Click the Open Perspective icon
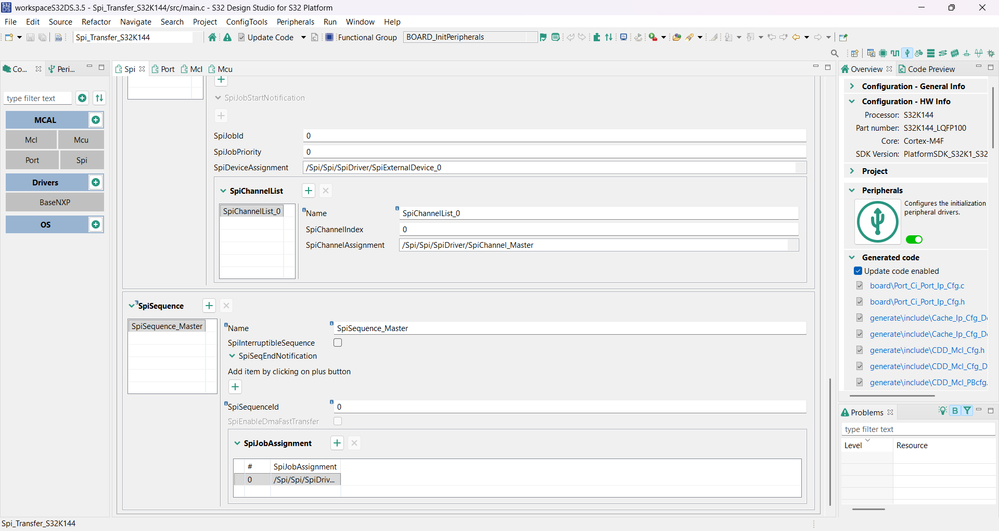The image size is (999, 531). [854, 54]
